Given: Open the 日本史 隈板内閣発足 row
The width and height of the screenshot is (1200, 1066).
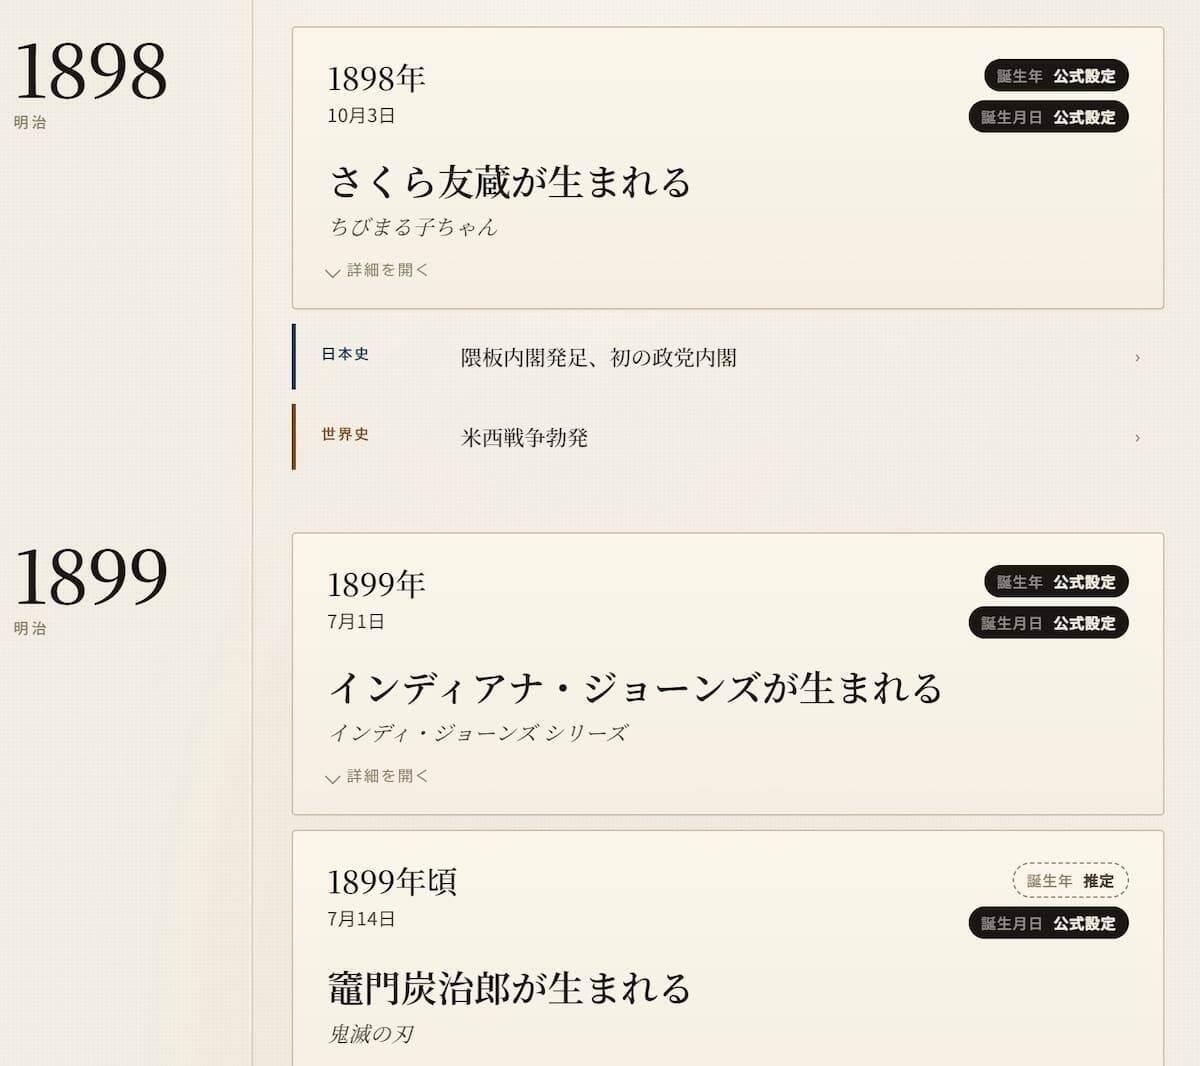Looking at the screenshot, I should [x=598, y=357].
